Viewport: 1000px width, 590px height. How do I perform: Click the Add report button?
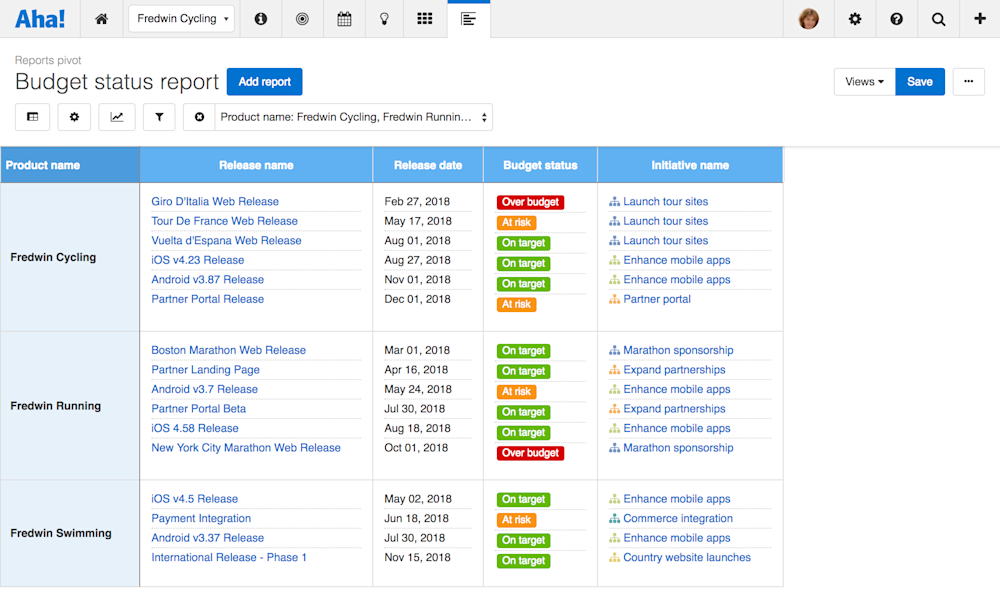pyautogui.click(x=264, y=82)
